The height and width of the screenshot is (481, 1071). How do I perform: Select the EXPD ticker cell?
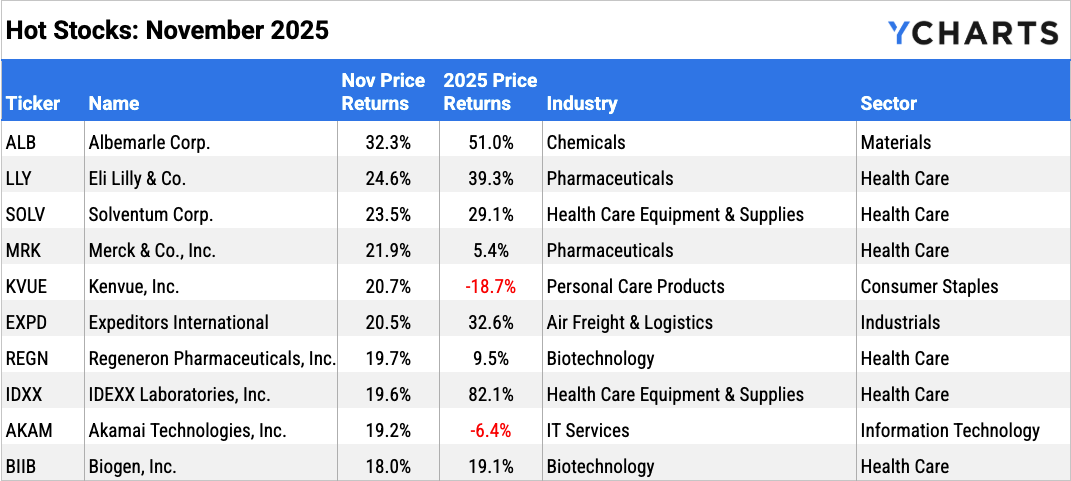[27, 323]
